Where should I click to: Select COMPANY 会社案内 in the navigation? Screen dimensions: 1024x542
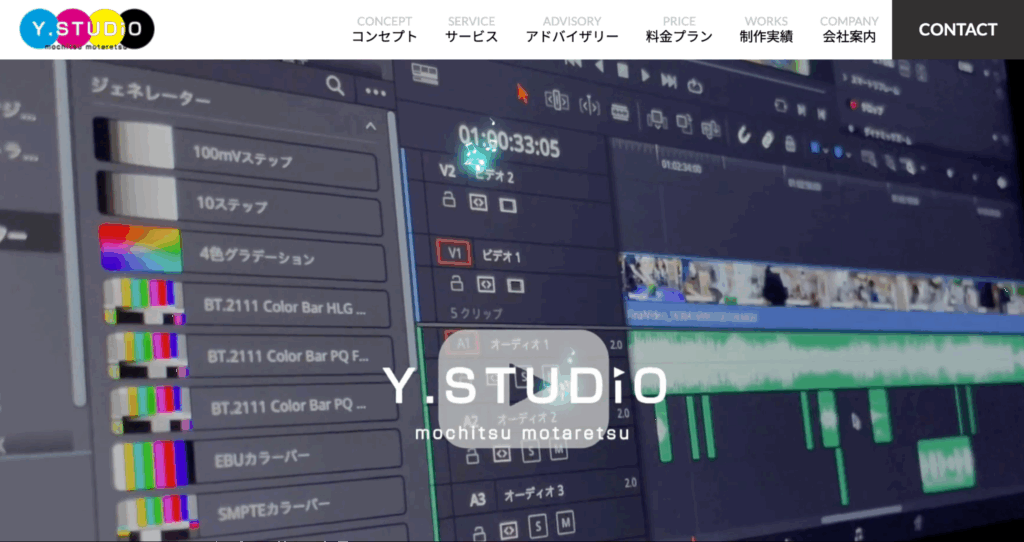[849, 29]
